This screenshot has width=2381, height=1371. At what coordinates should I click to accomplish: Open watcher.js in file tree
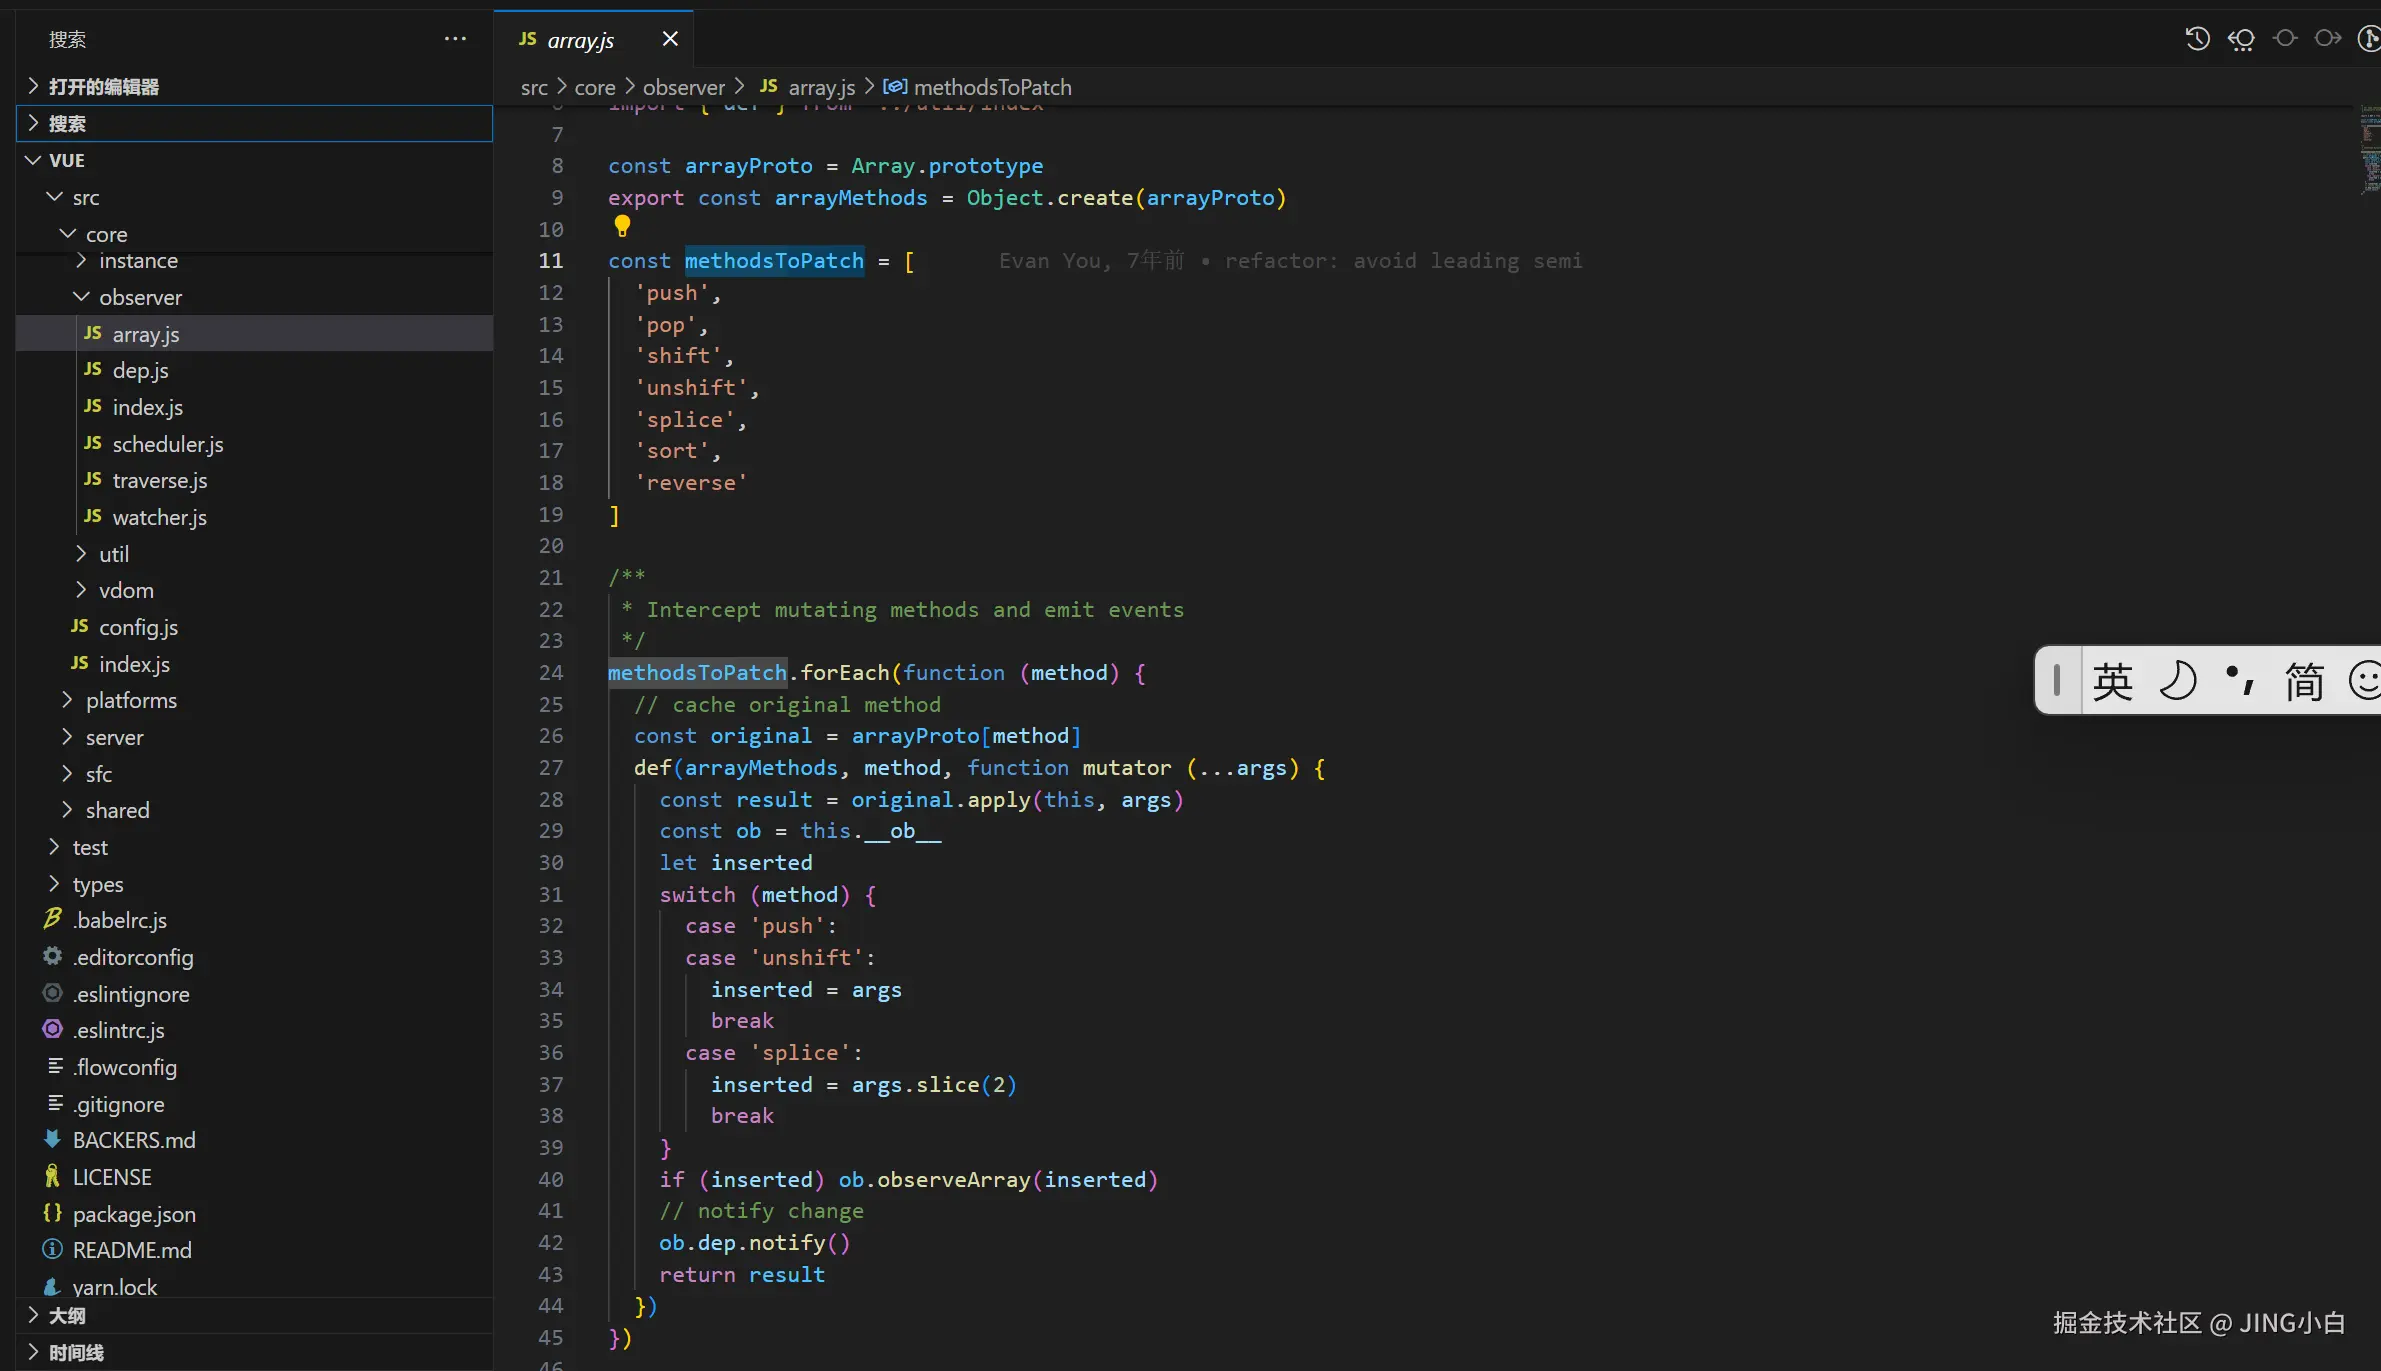159,517
